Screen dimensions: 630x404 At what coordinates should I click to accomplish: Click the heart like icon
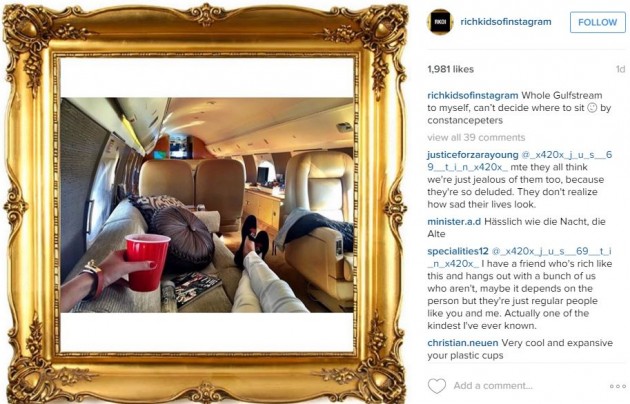click(x=437, y=386)
